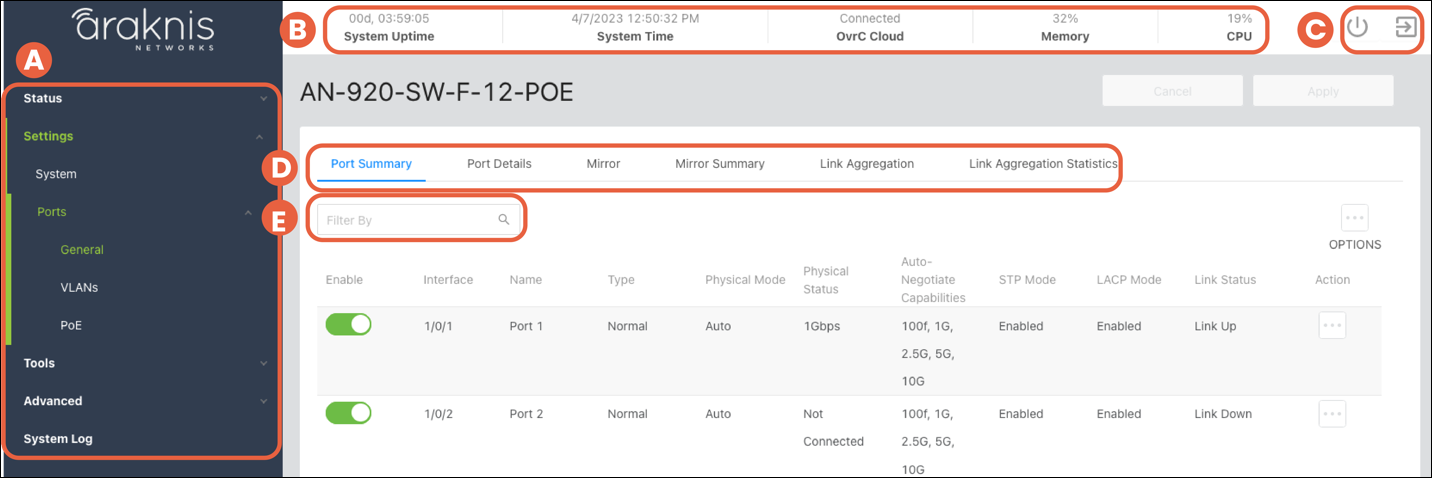Collapse the Settings menu section

[x=140, y=136]
